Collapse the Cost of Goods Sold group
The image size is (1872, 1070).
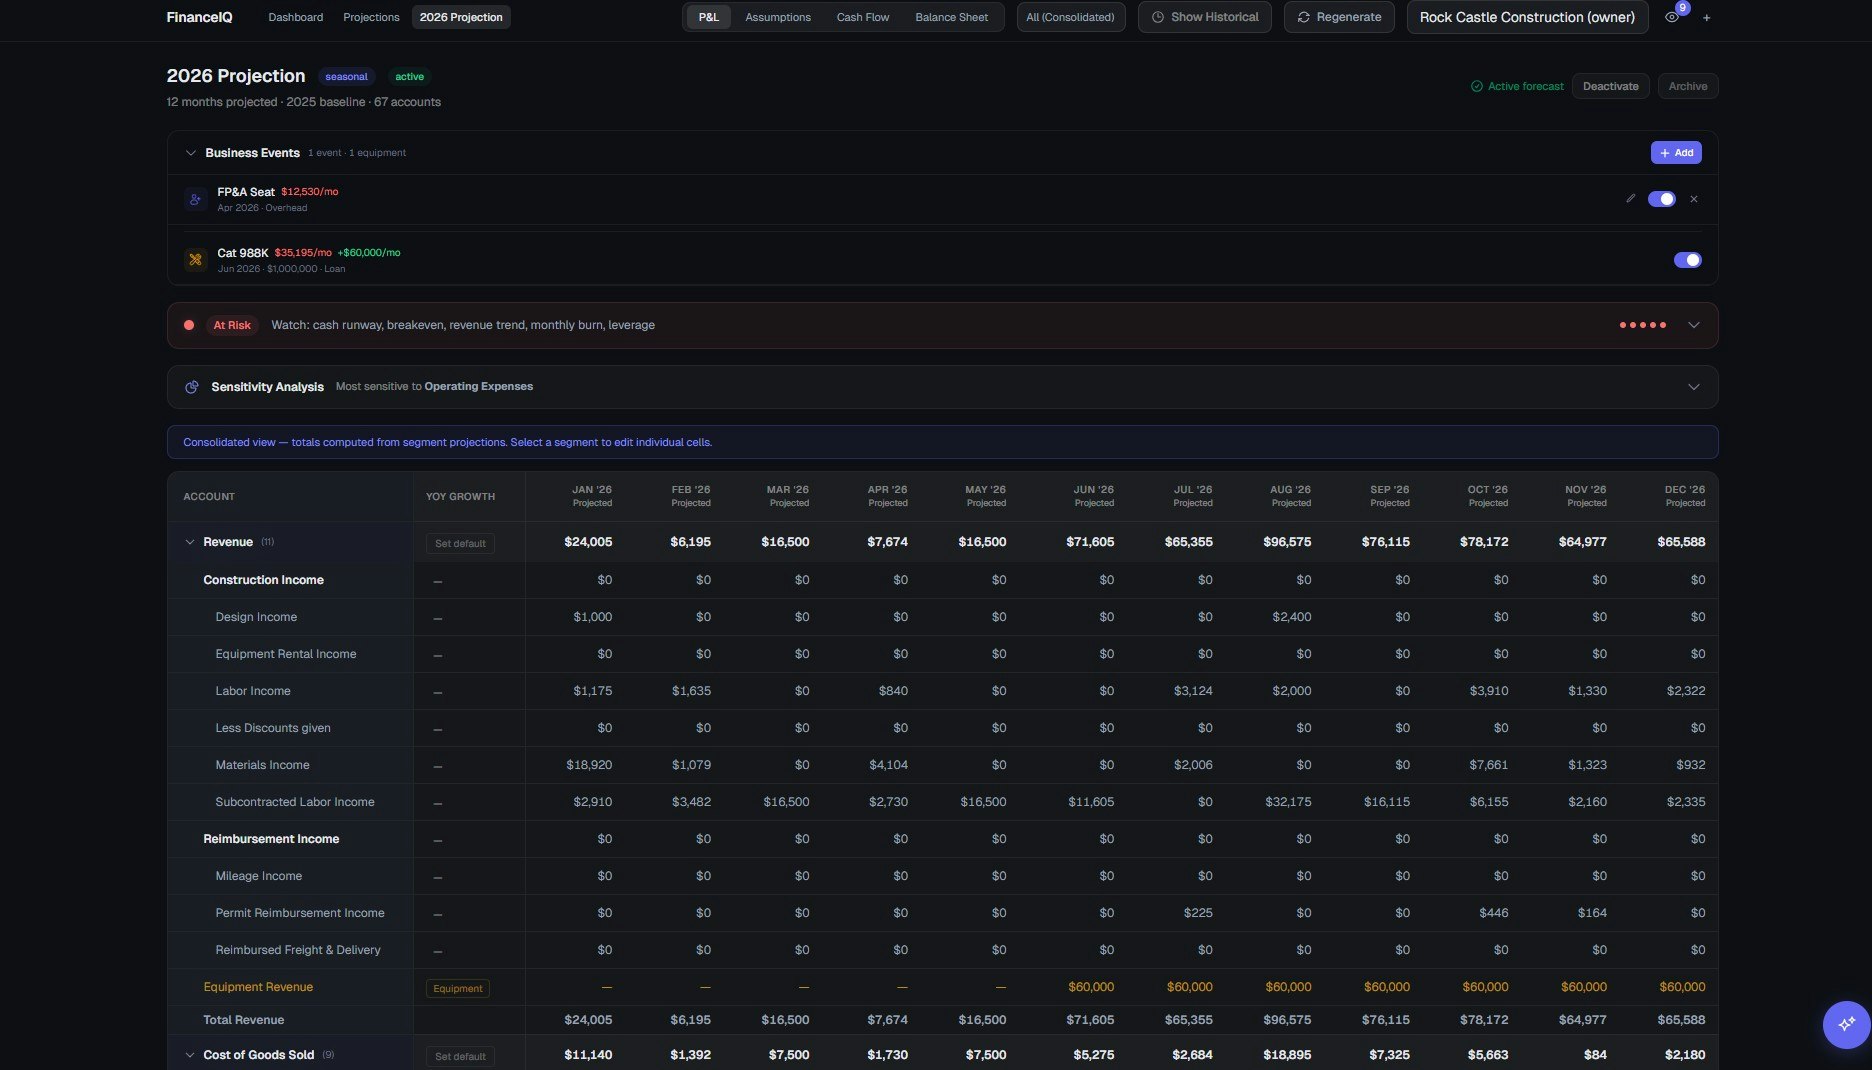click(x=190, y=1055)
